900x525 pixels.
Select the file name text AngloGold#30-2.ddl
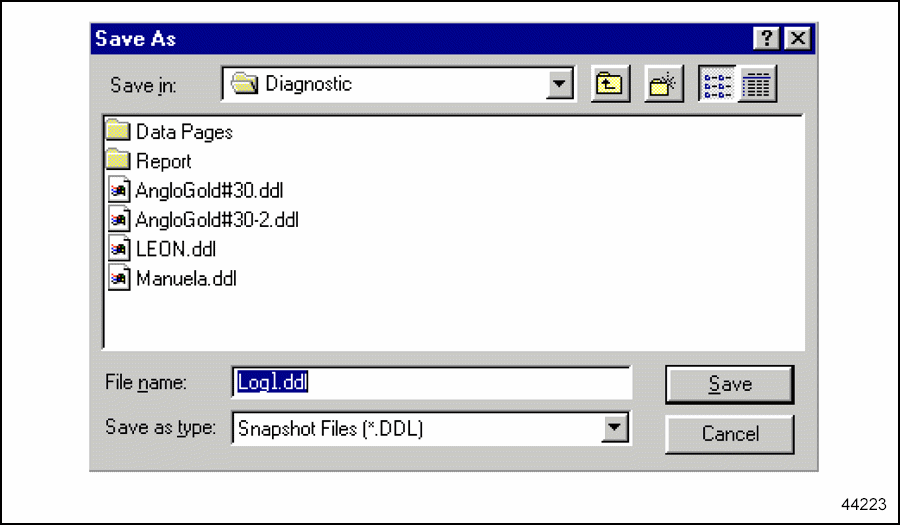[217, 220]
